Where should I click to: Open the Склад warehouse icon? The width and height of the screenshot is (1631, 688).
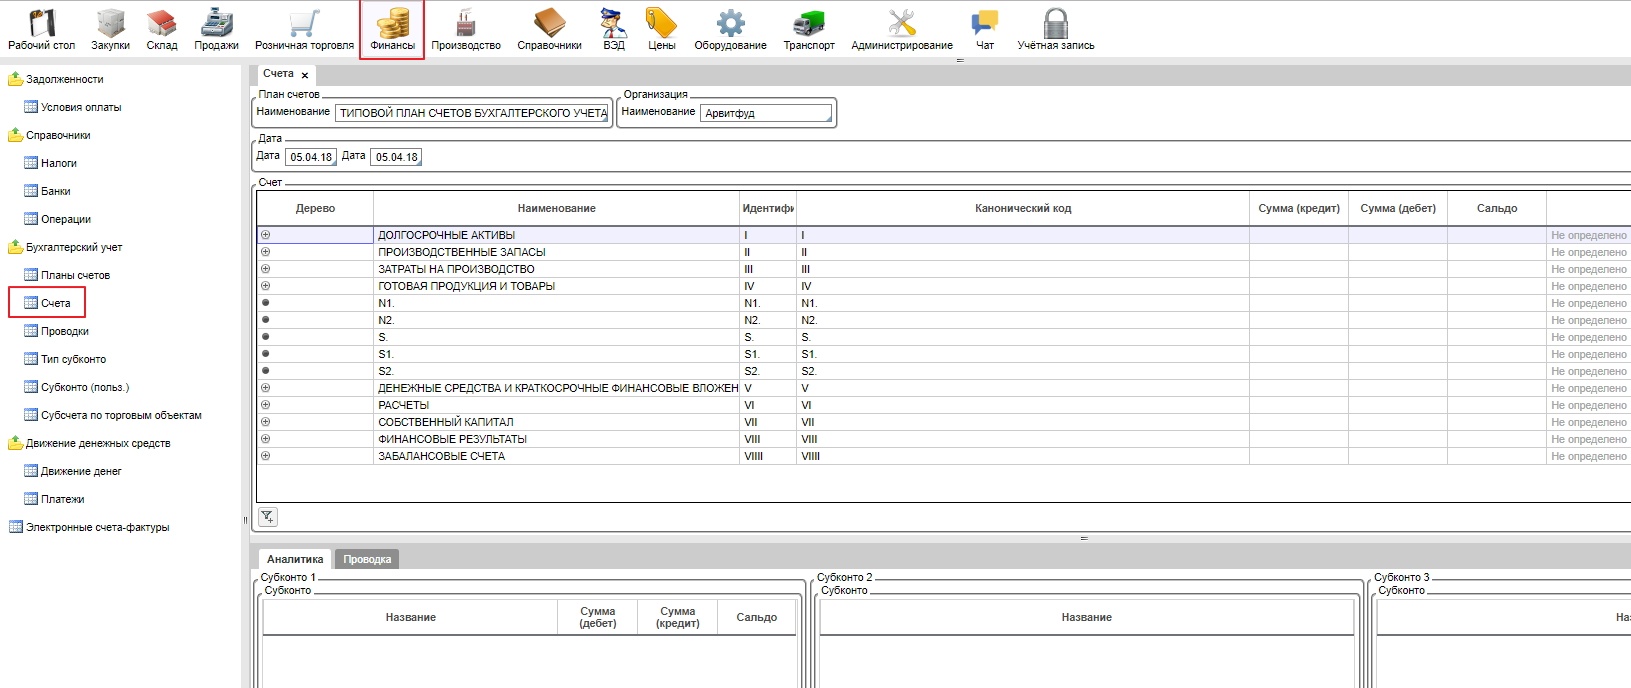pos(161,24)
